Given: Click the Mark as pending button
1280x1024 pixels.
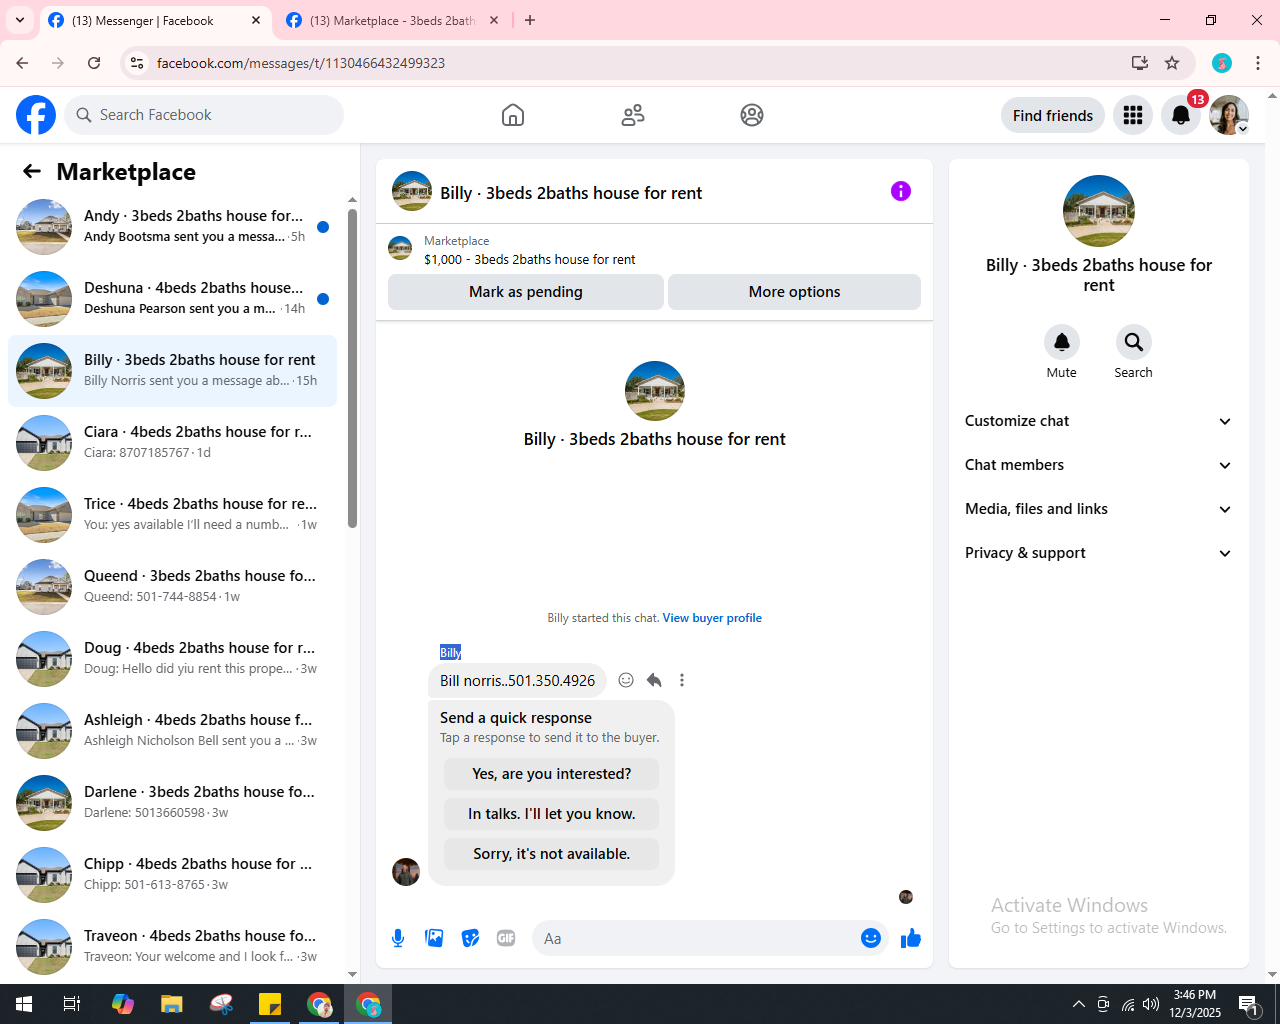Looking at the screenshot, I should (526, 292).
